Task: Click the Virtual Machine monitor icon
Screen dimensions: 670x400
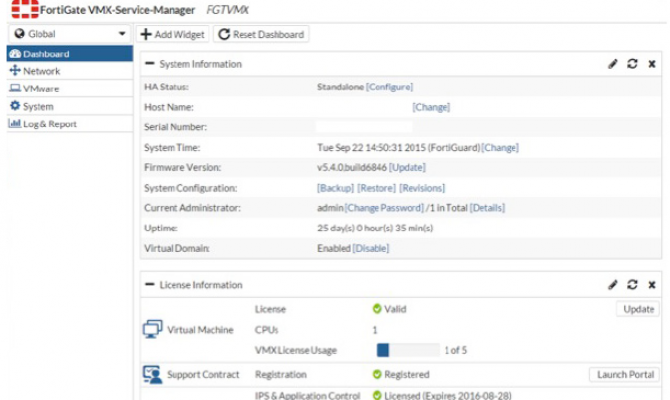Action: coord(152,329)
